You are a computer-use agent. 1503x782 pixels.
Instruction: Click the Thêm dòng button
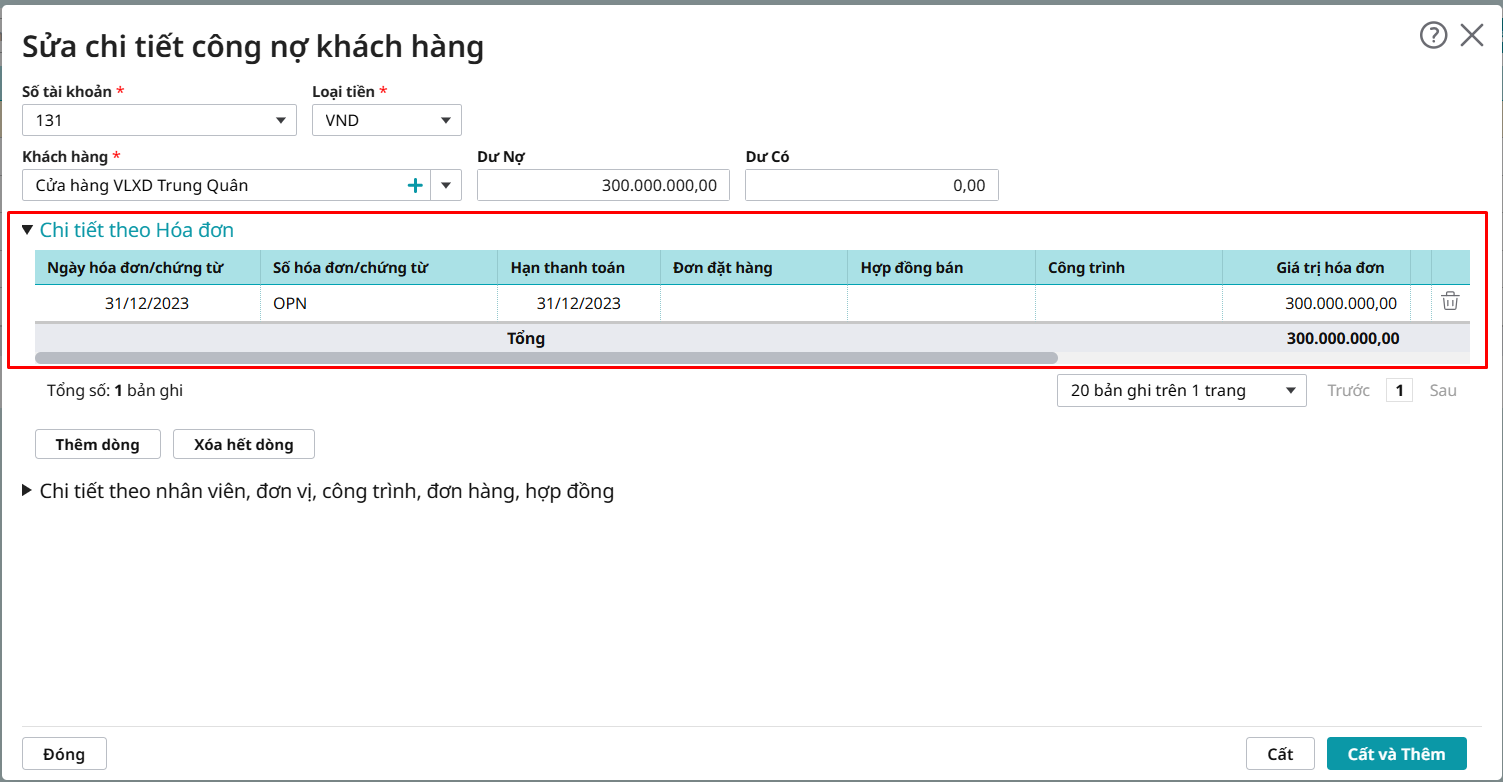click(97, 444)
